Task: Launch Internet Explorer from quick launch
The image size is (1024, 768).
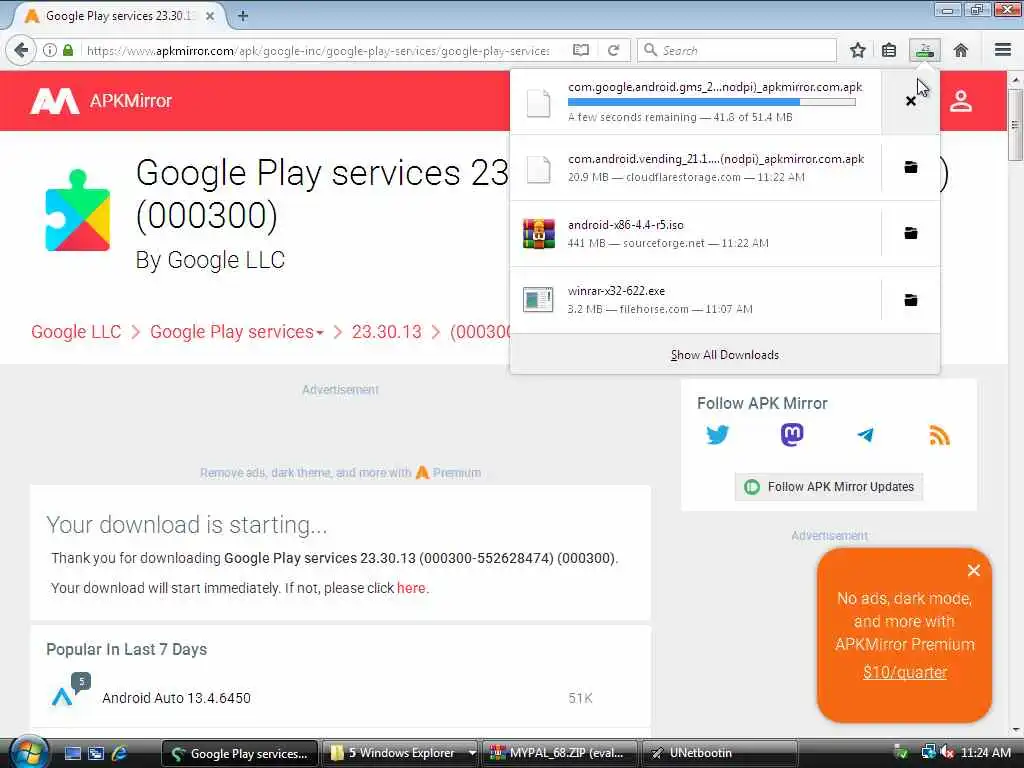Action: 120,754
